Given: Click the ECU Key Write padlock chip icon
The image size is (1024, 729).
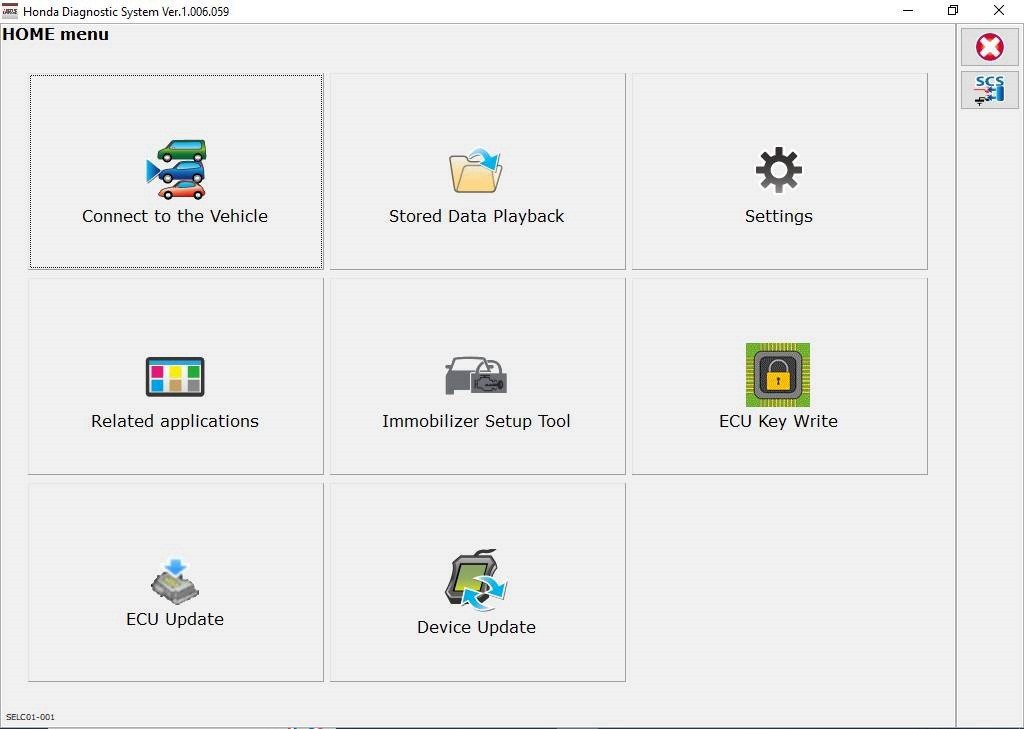Looking at the screenshot, I should pos(778,375).
